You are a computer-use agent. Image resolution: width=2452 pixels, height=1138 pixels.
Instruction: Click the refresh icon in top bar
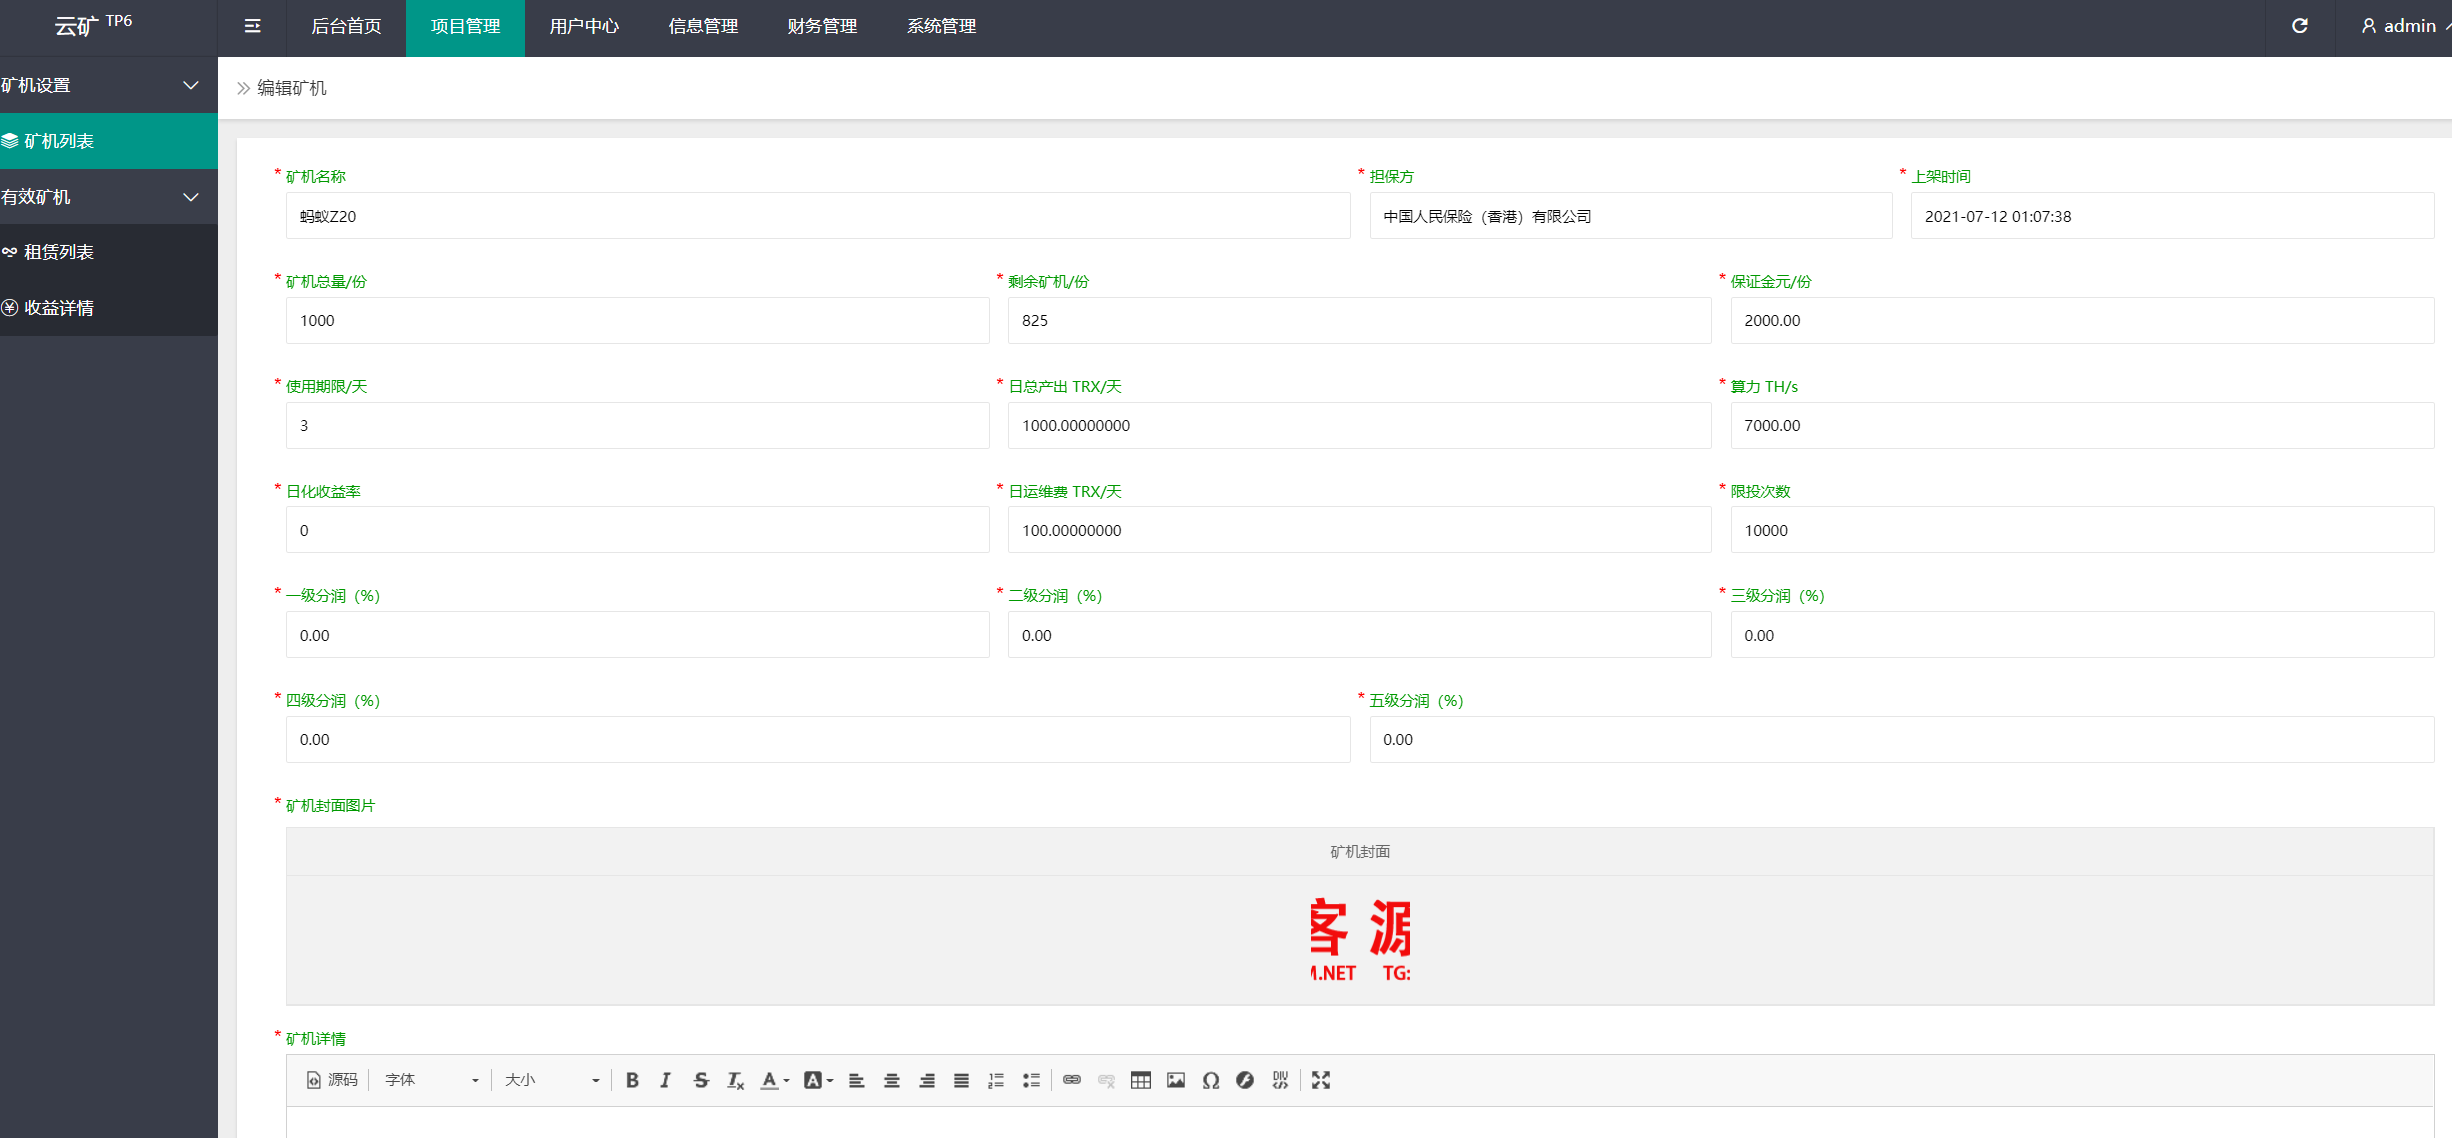coord(2299,26)
